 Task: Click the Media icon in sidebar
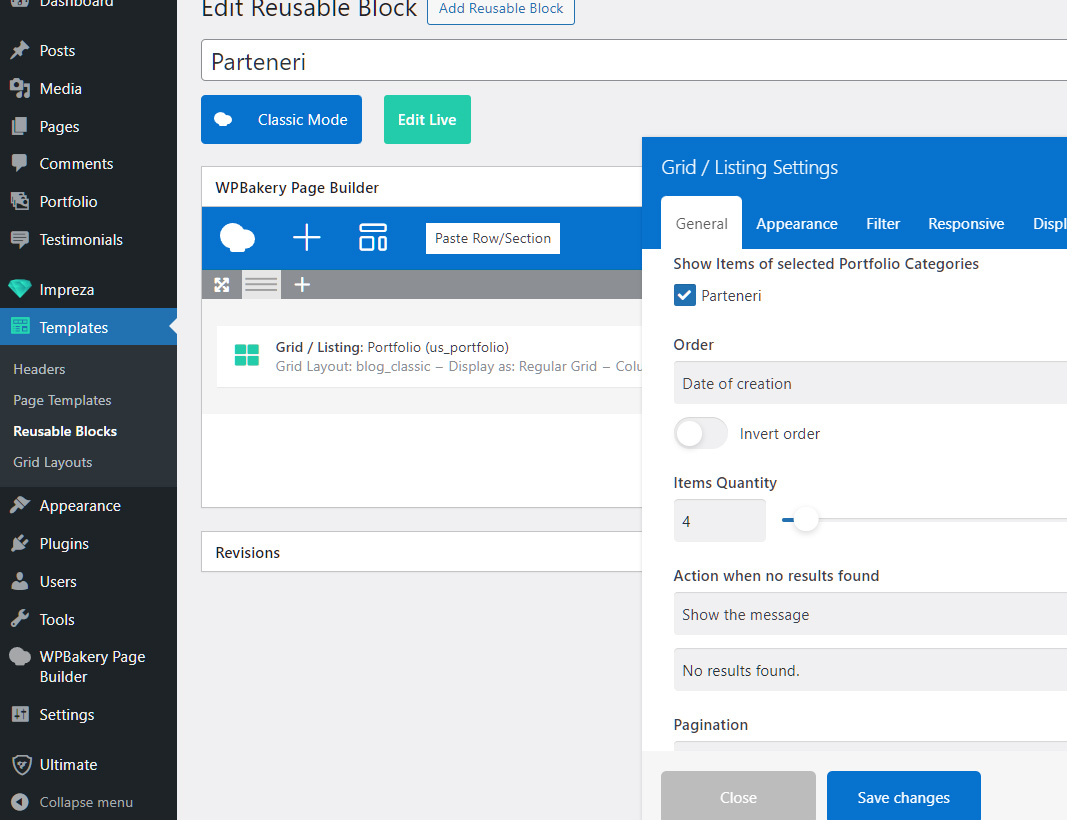(x=20, y=88)
